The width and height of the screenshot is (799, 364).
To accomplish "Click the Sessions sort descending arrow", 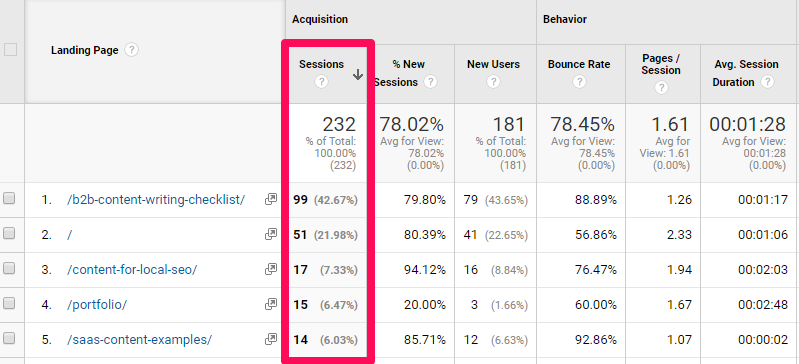I will point(358,74).
